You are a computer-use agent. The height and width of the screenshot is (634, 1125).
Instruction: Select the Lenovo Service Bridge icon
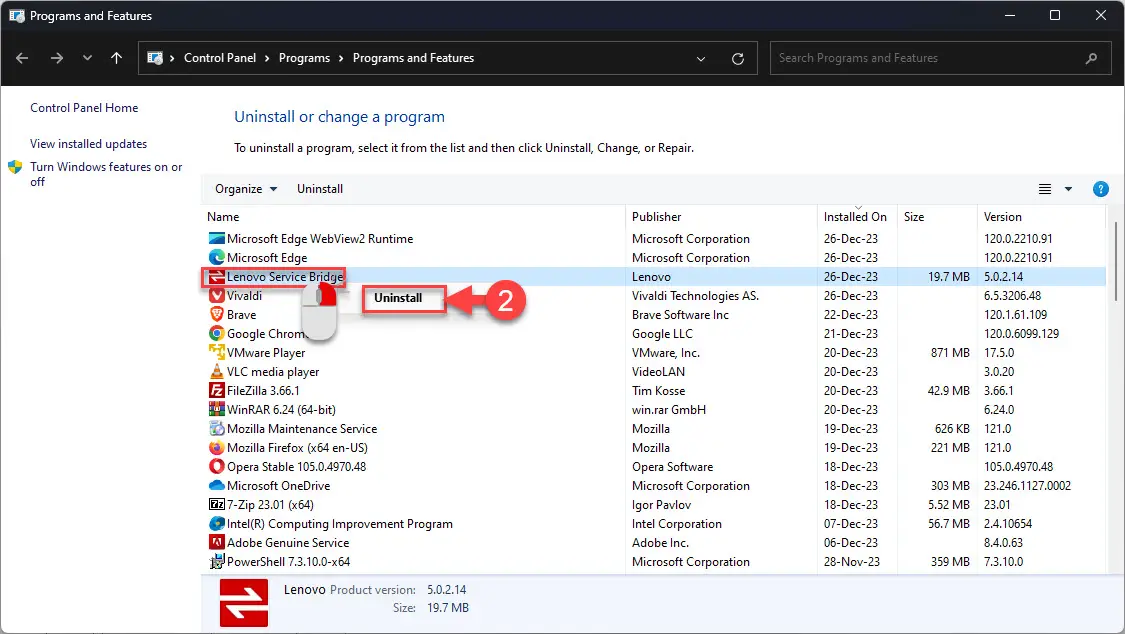coord(216,276)
